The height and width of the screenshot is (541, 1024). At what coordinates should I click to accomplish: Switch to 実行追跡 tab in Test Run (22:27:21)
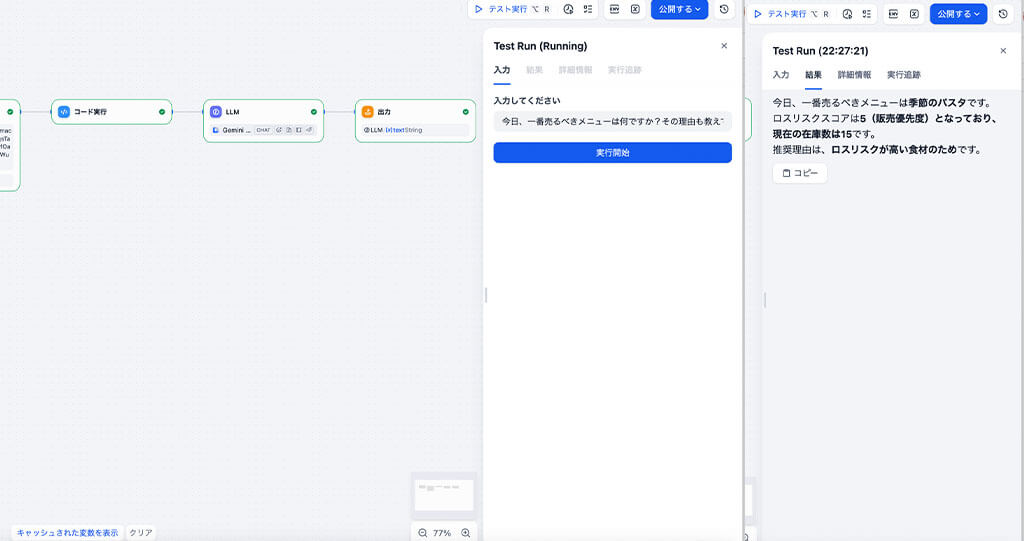(904, 75)
